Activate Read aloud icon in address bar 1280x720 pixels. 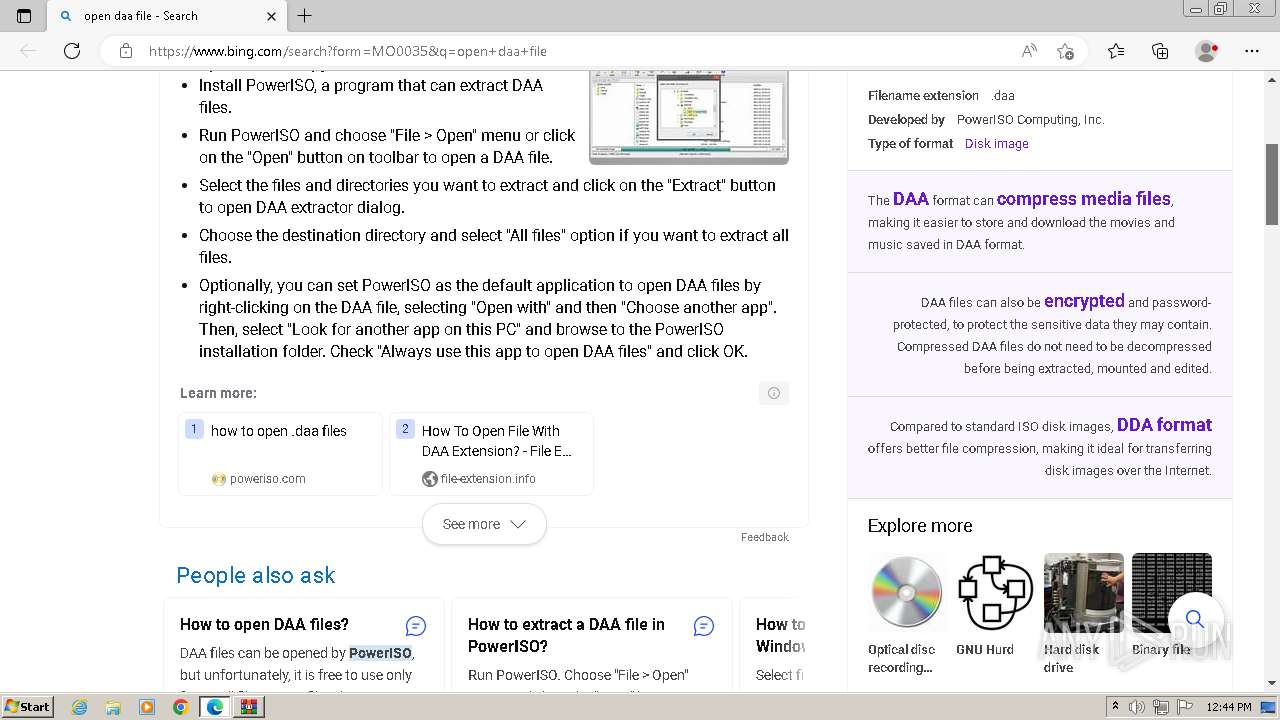(1028, 51)
